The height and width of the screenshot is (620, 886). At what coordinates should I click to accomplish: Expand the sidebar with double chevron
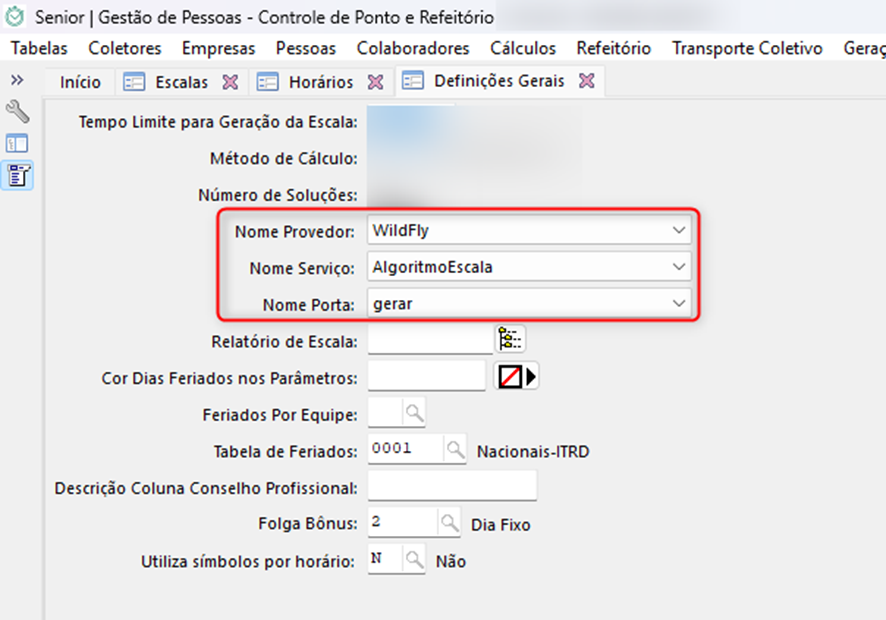click(x=17, y=80)
